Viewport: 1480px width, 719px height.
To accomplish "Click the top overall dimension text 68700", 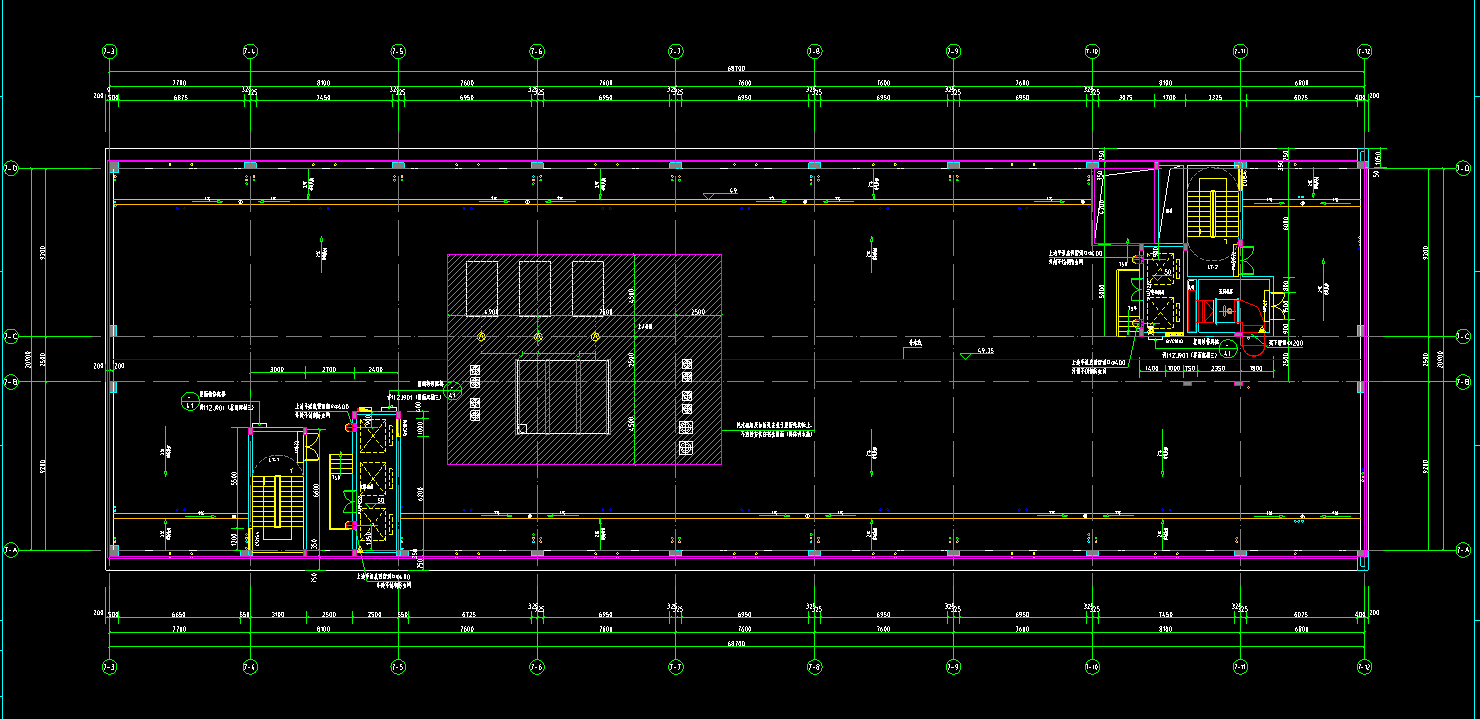I will point(736,69).
